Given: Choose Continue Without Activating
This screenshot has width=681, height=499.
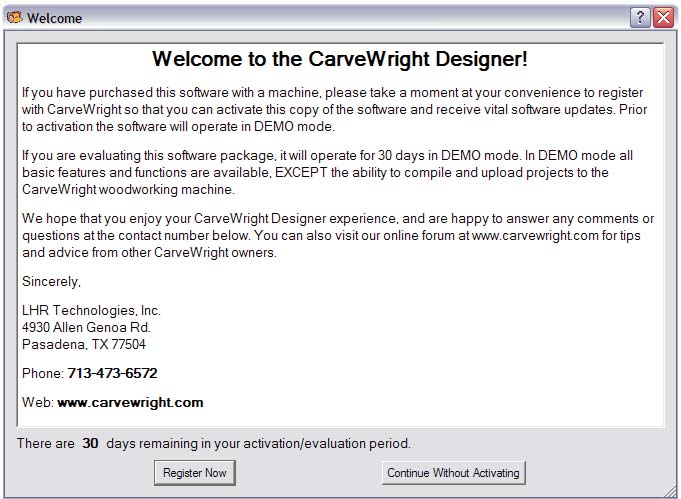Looking at the screenshot, I should tap(453, 473).
